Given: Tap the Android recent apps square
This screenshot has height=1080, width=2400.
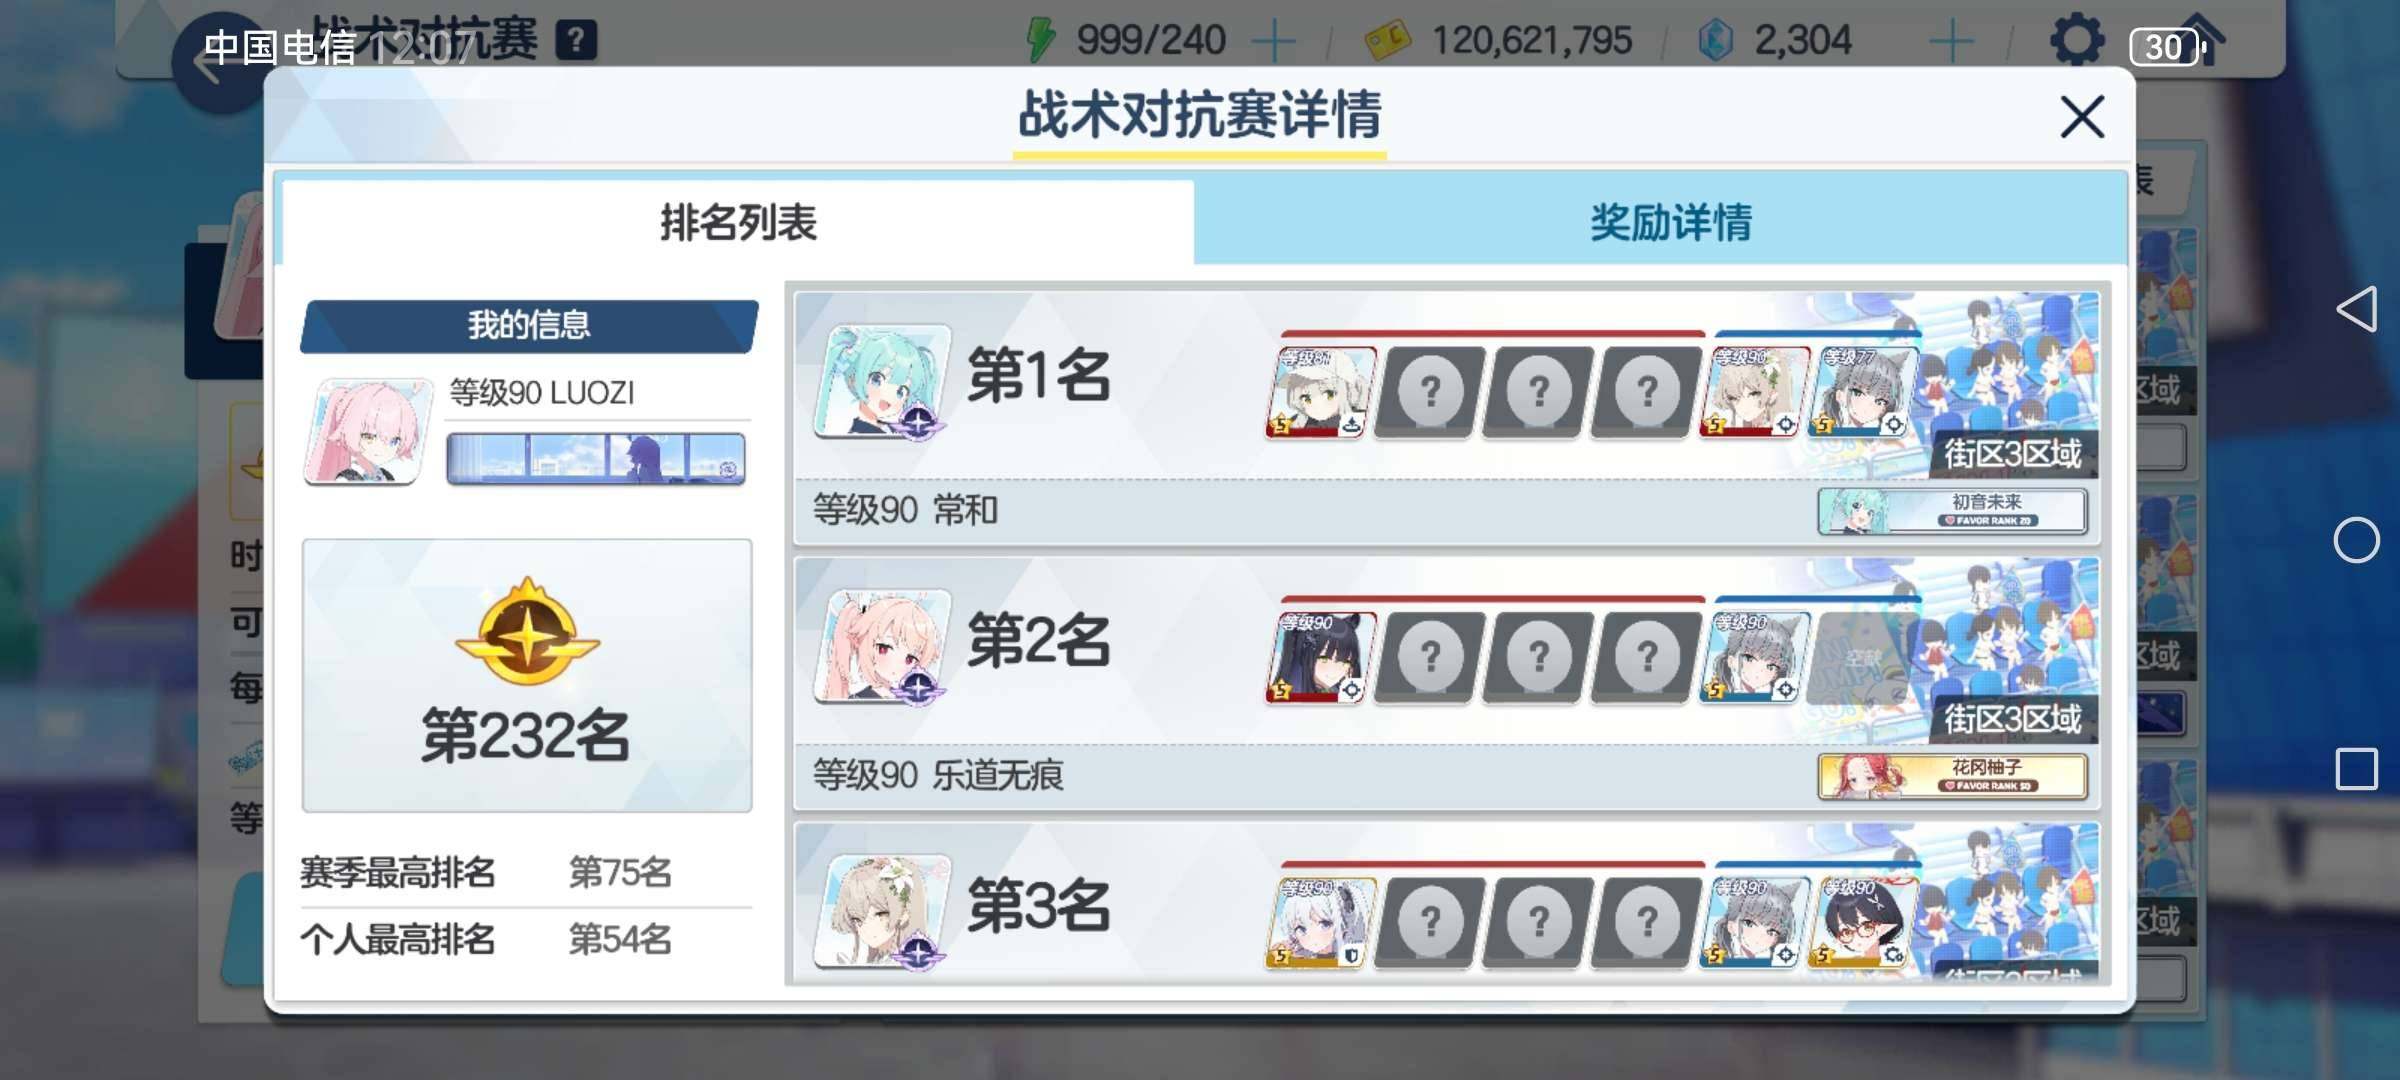Looking at the screenshot, I should [2356, 769].
